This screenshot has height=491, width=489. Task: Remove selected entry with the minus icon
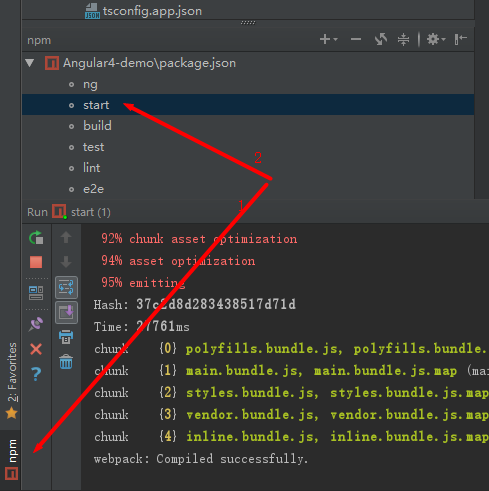(356, 39)
